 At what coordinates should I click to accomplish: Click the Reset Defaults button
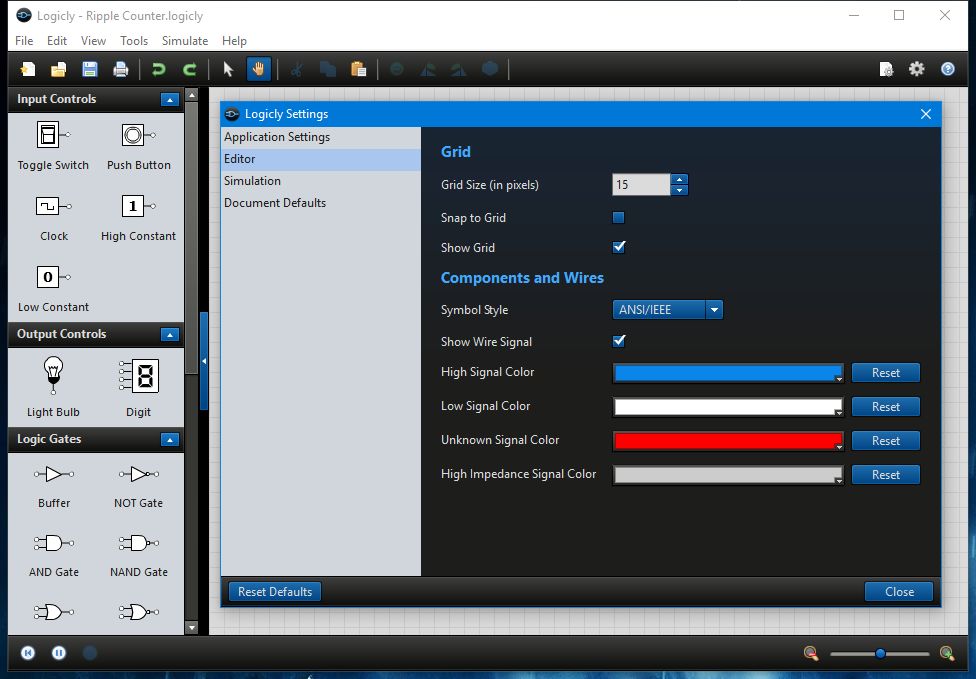[x=274, y=591]
